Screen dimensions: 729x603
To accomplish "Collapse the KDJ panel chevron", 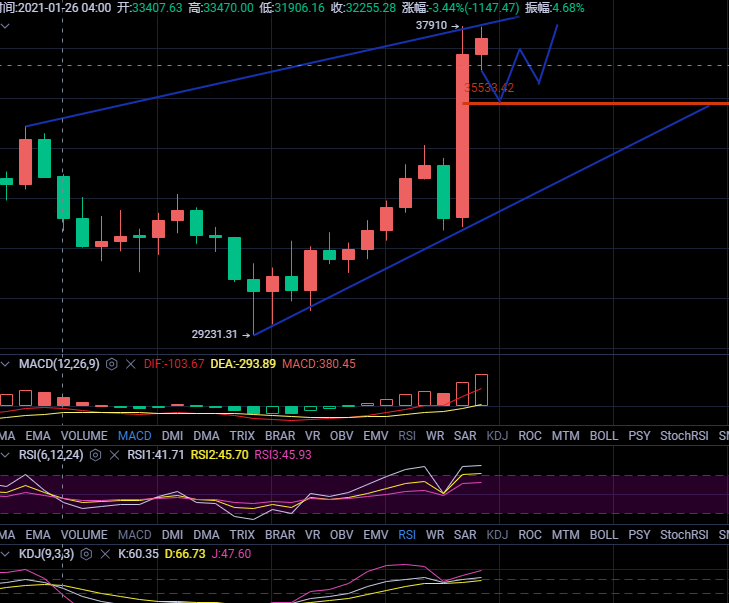I will coord(5,554).
